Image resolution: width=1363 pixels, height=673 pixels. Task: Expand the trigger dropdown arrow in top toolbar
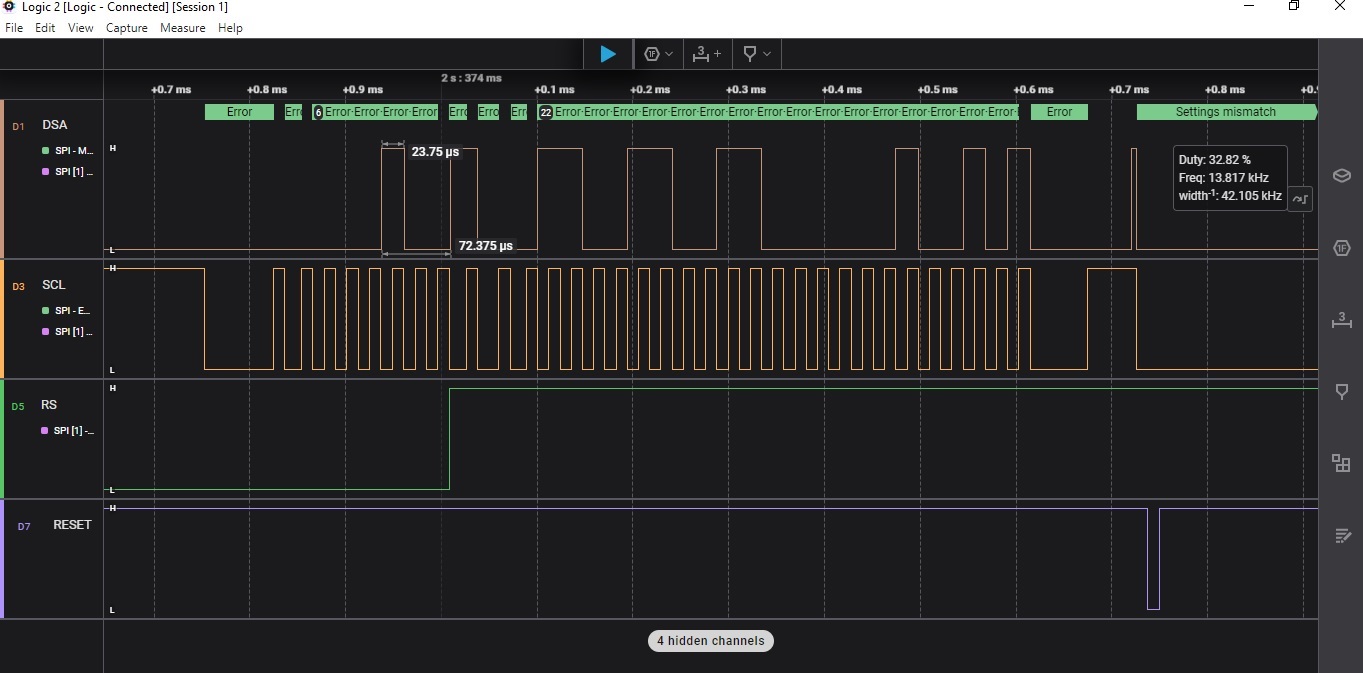(x=767, y=54)
